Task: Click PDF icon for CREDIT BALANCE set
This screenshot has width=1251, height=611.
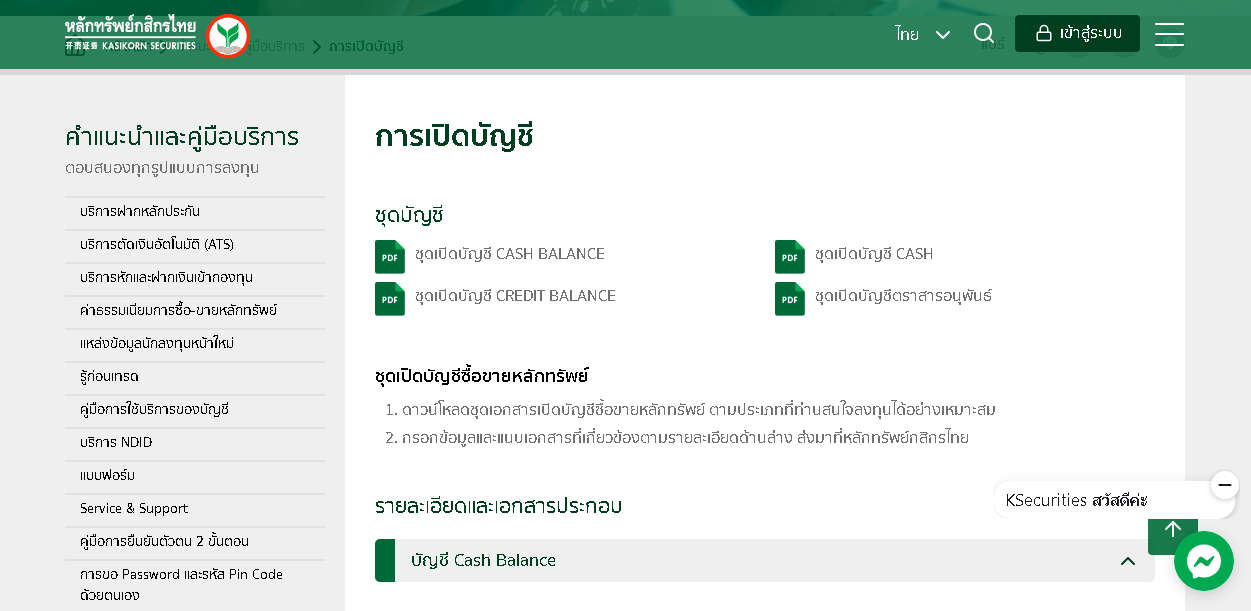Action: [x=390, y=298]
